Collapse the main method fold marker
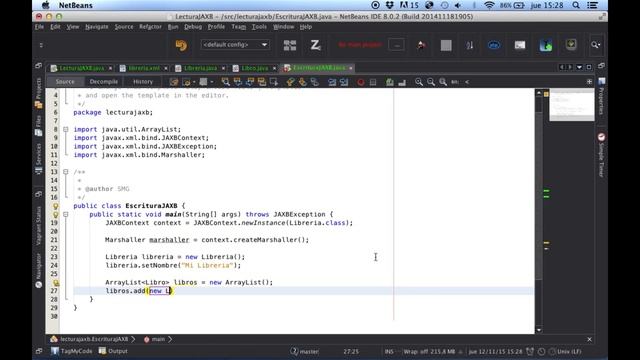Image resolution: width=640 pixels, height=360 pixels. 66,214
